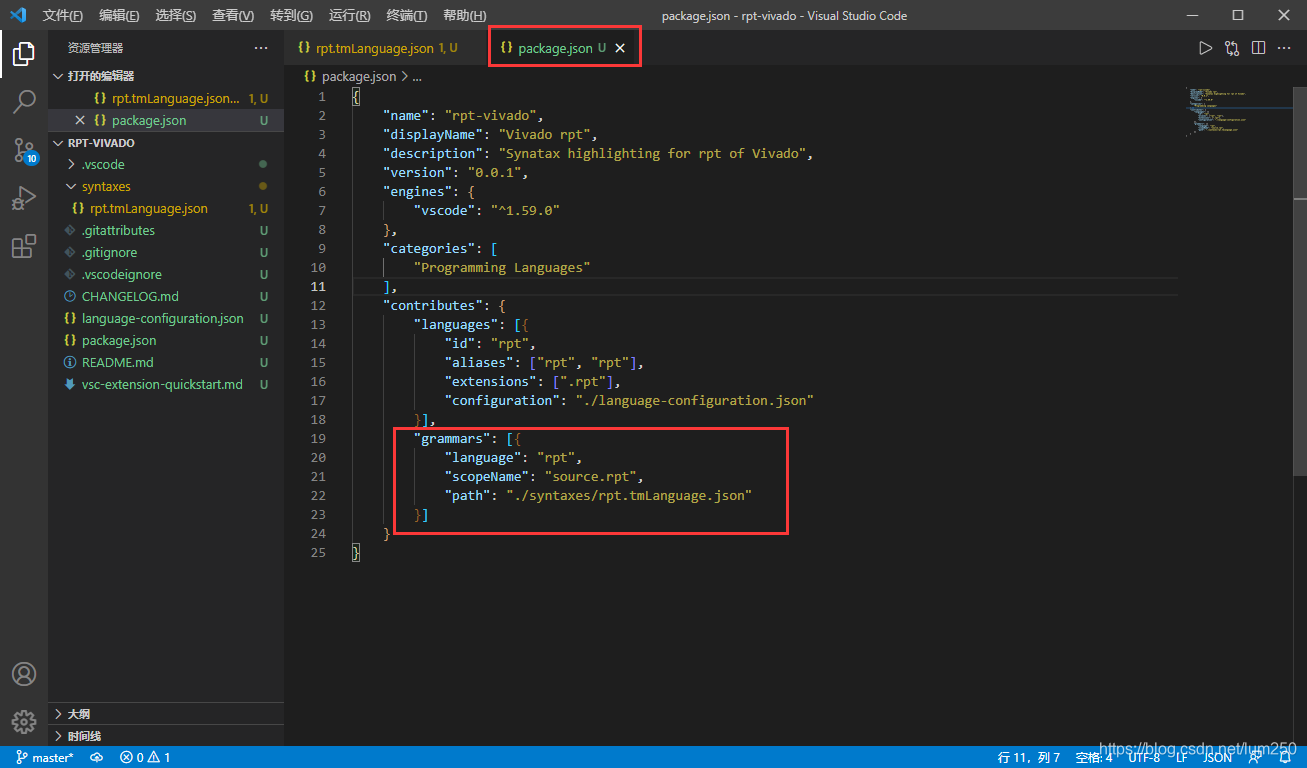Click line number 19 in gutter

click(x=319, y=438)
